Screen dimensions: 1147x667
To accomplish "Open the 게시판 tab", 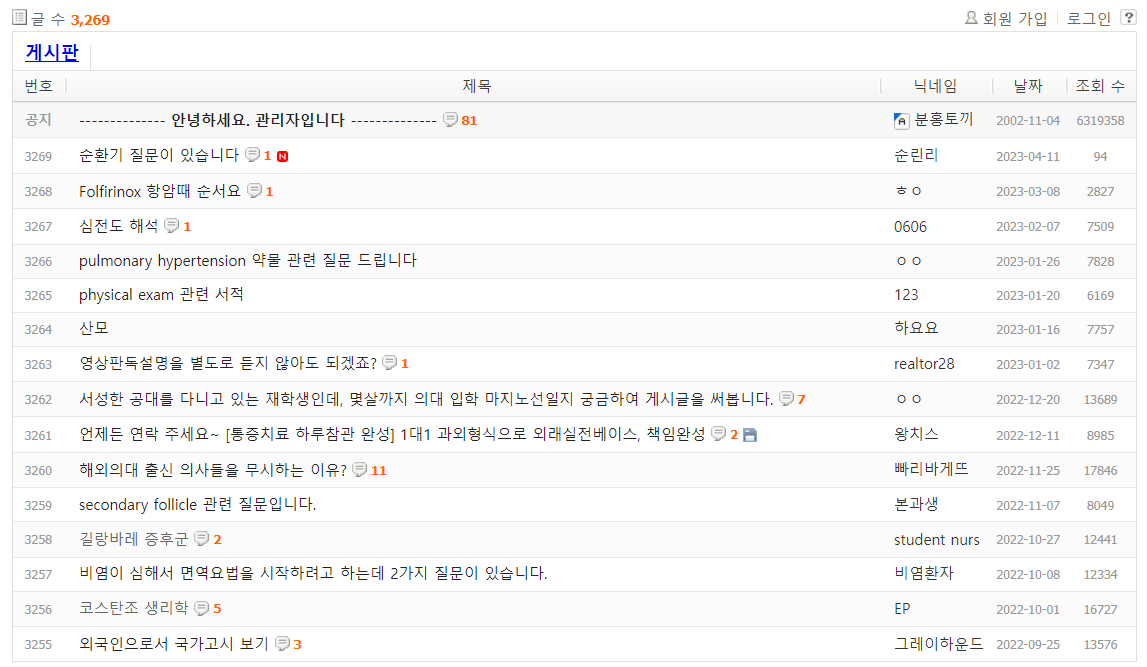I will point(51,53).
